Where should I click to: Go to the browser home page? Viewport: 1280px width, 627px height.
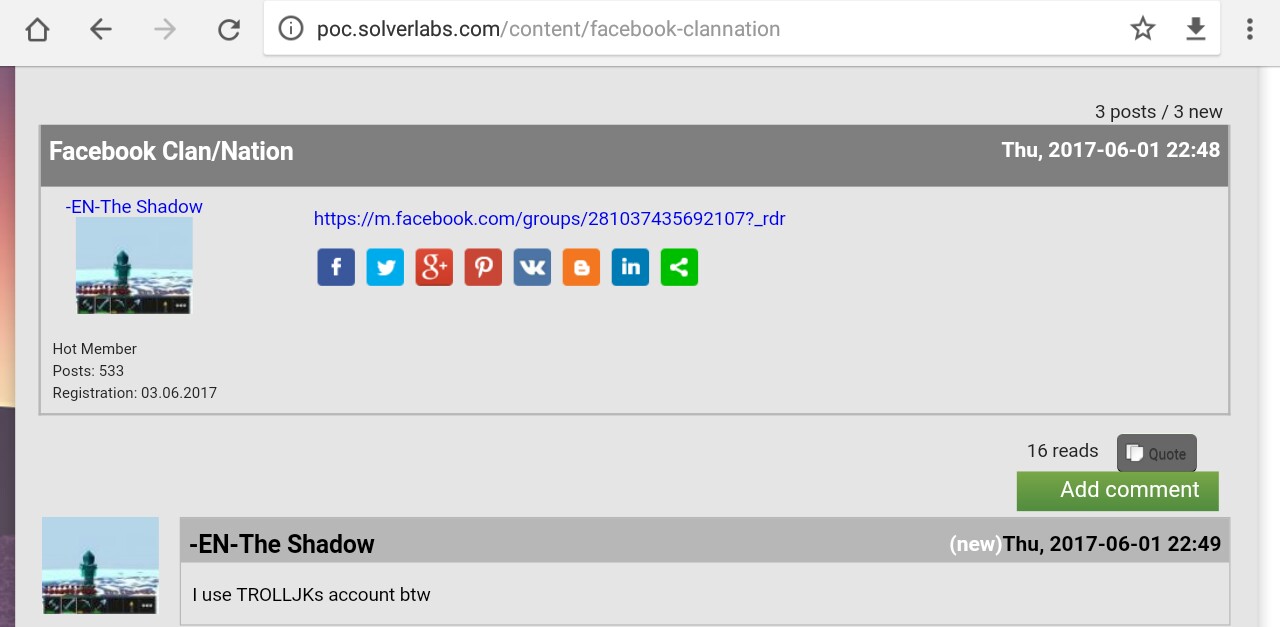pos(37,30)
